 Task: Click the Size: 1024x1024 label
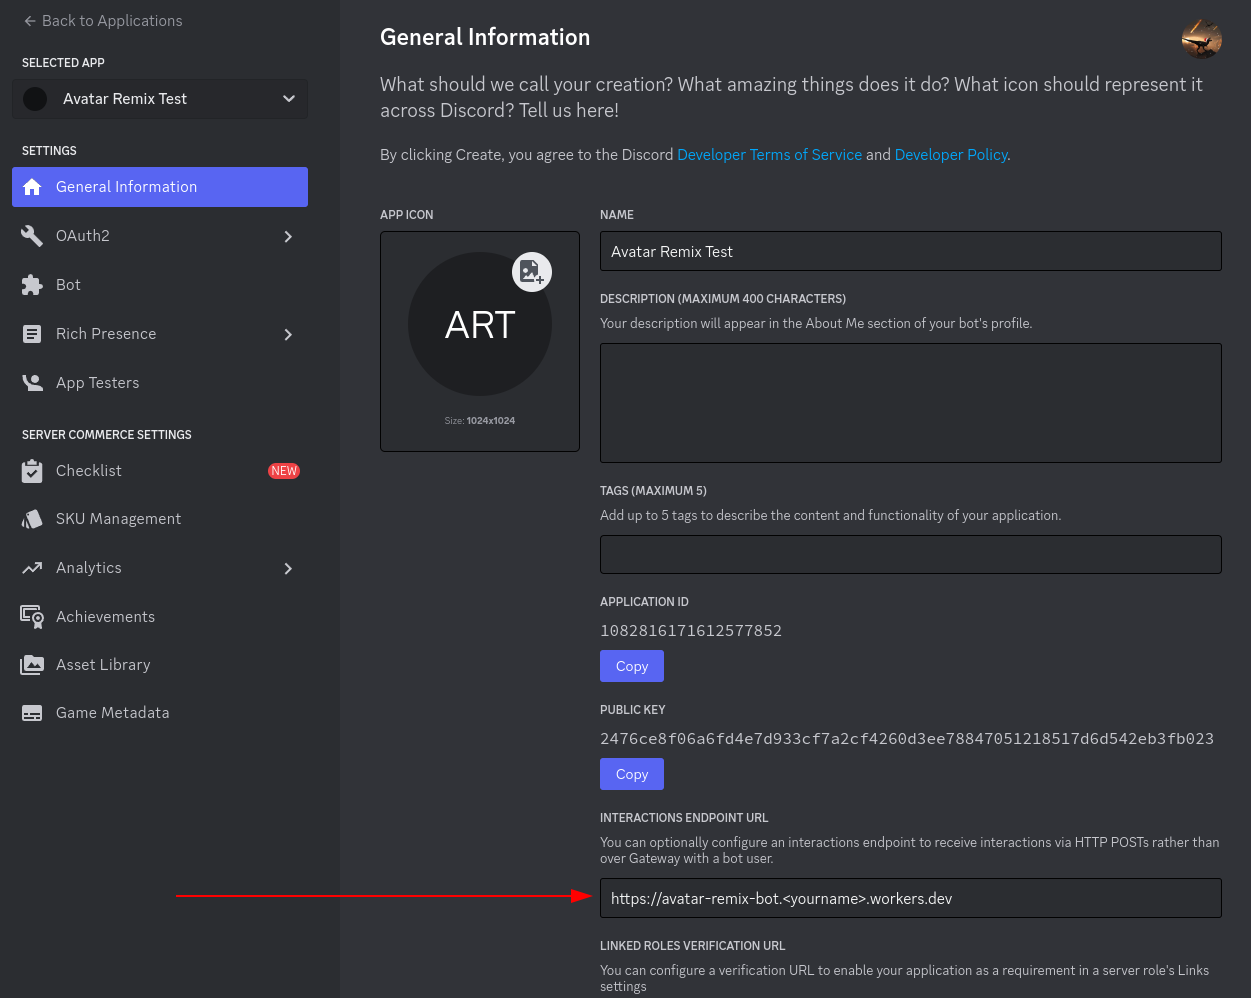(x=480, y=421)
